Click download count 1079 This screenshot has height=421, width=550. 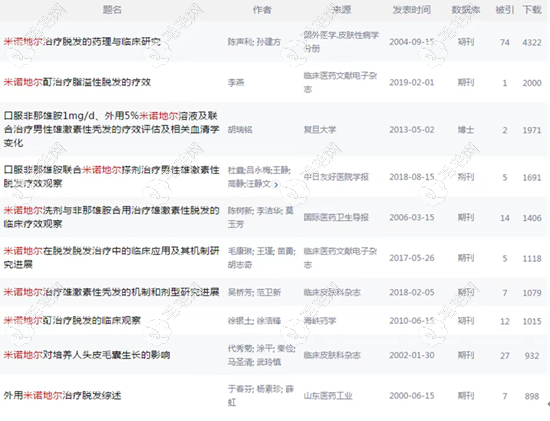coord(532,293)
